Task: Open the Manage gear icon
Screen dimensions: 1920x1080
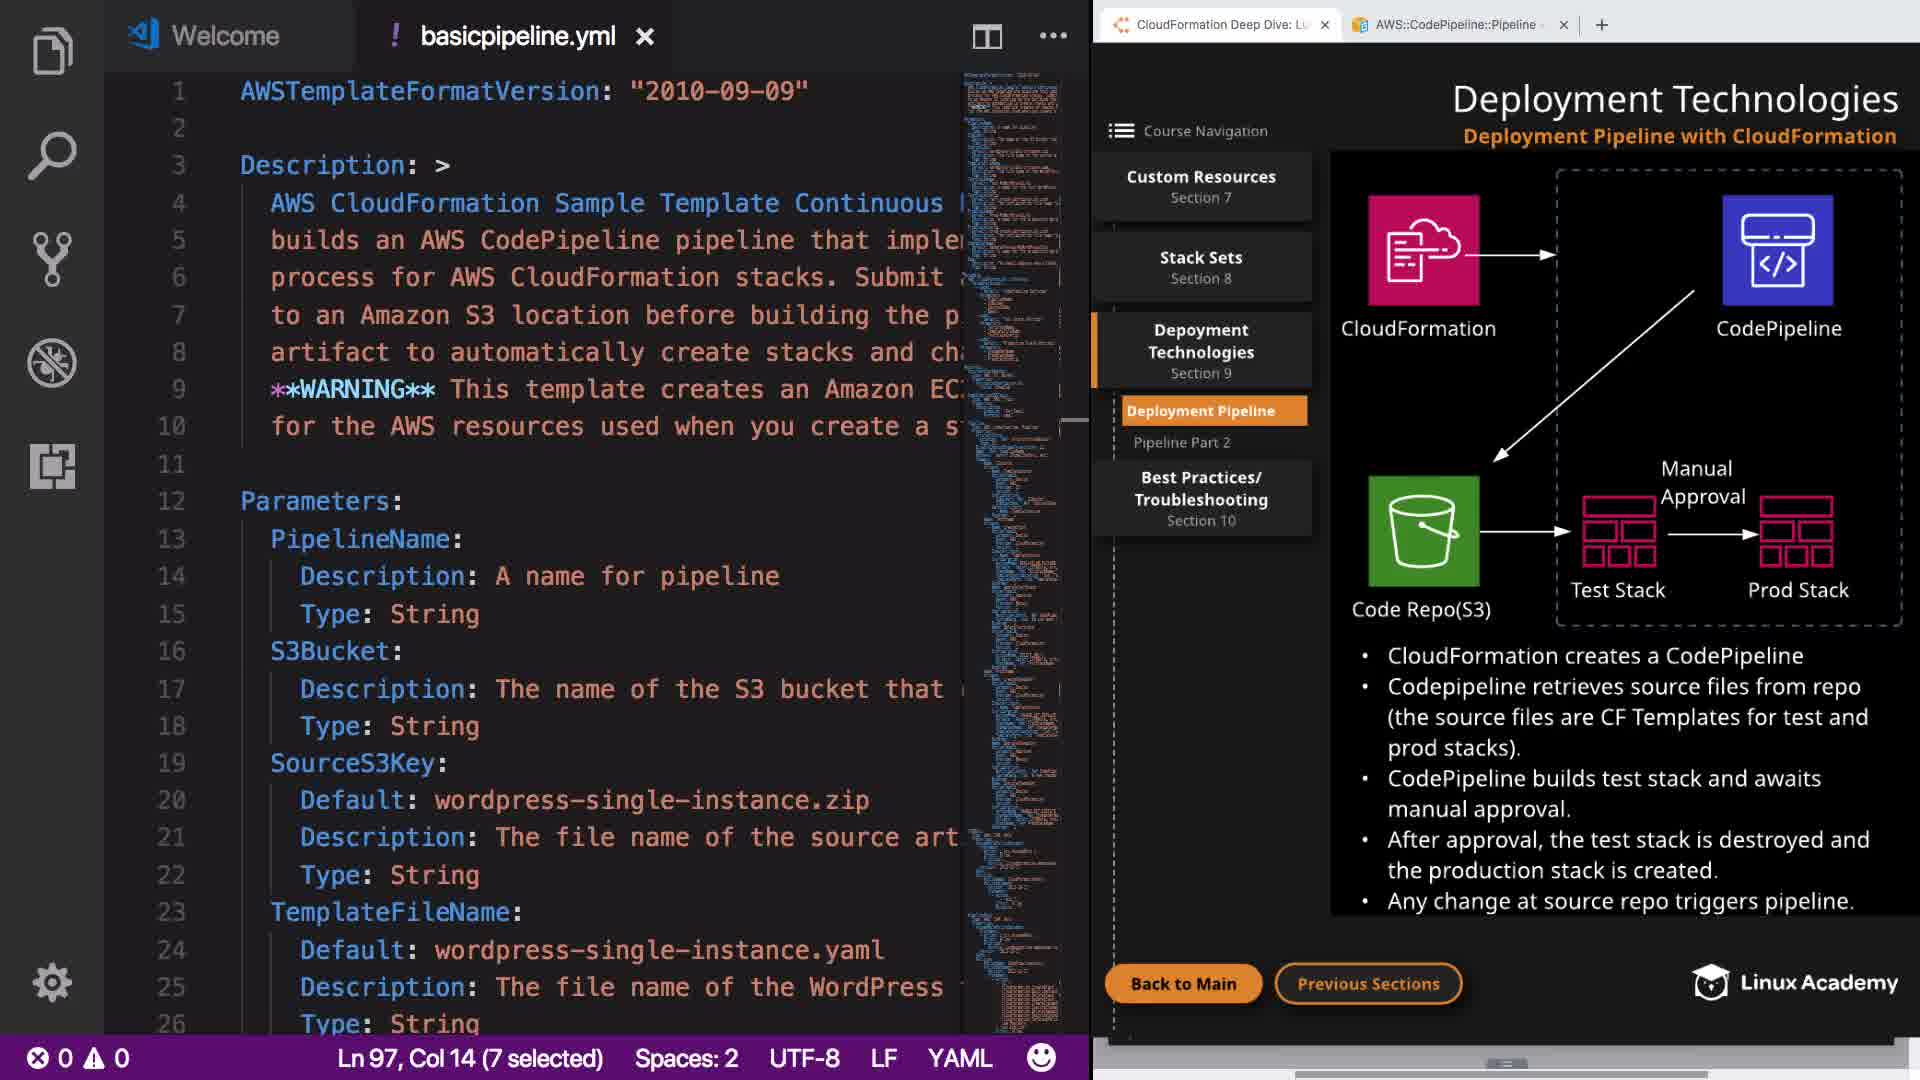Action: (52, 982)
